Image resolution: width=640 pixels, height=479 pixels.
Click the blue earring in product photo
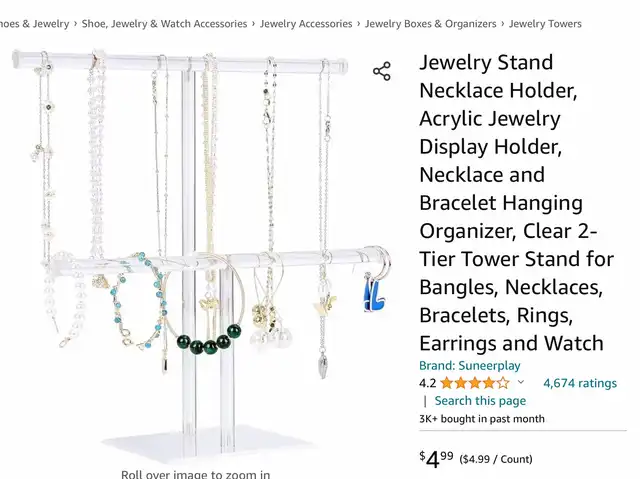(x=373, y=295)
